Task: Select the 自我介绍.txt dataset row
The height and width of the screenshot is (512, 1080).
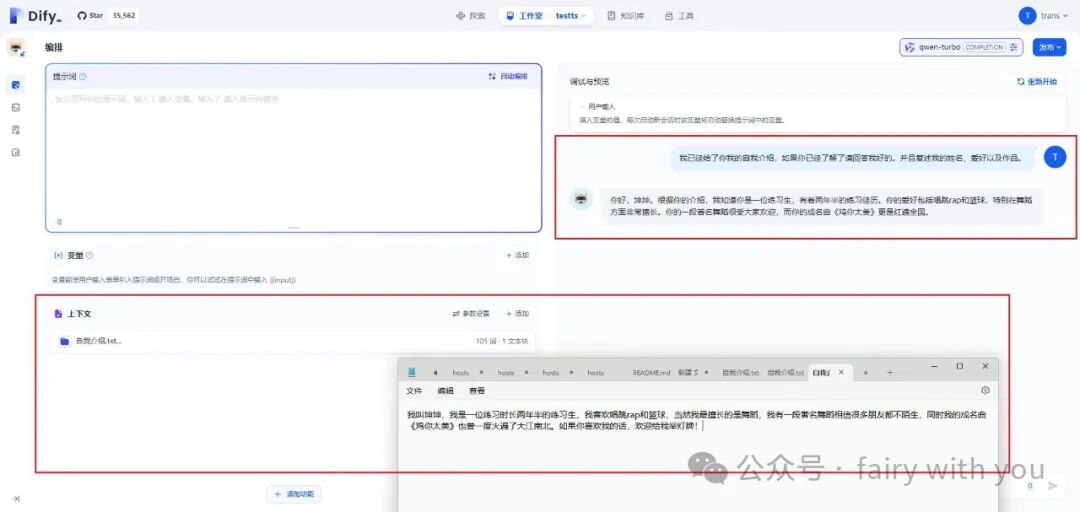Action: 293,341
